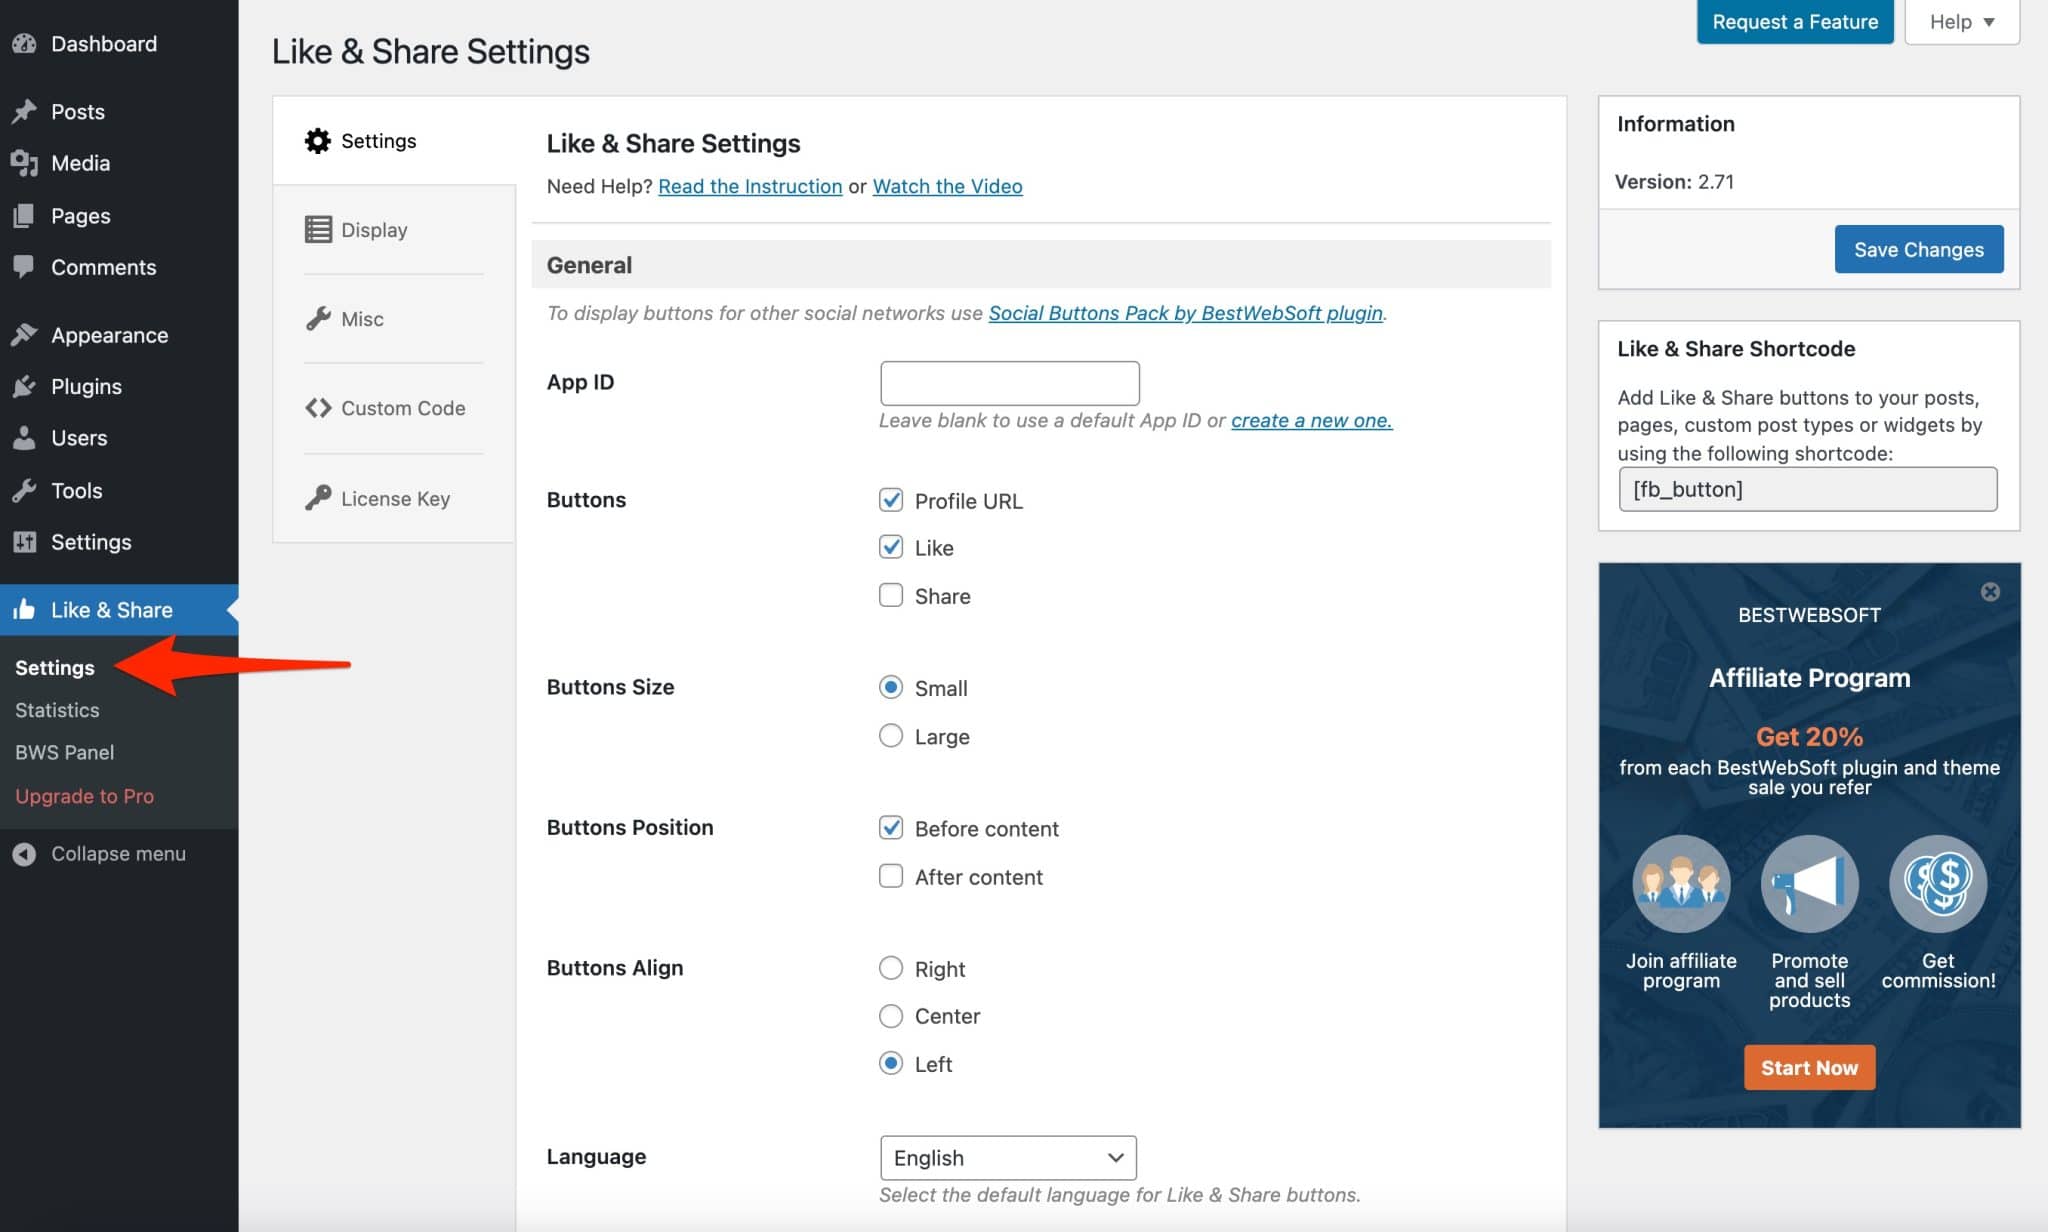Click Save Changes button
Viewport: 2048px width, 1232px height.
coord(1918,250)
